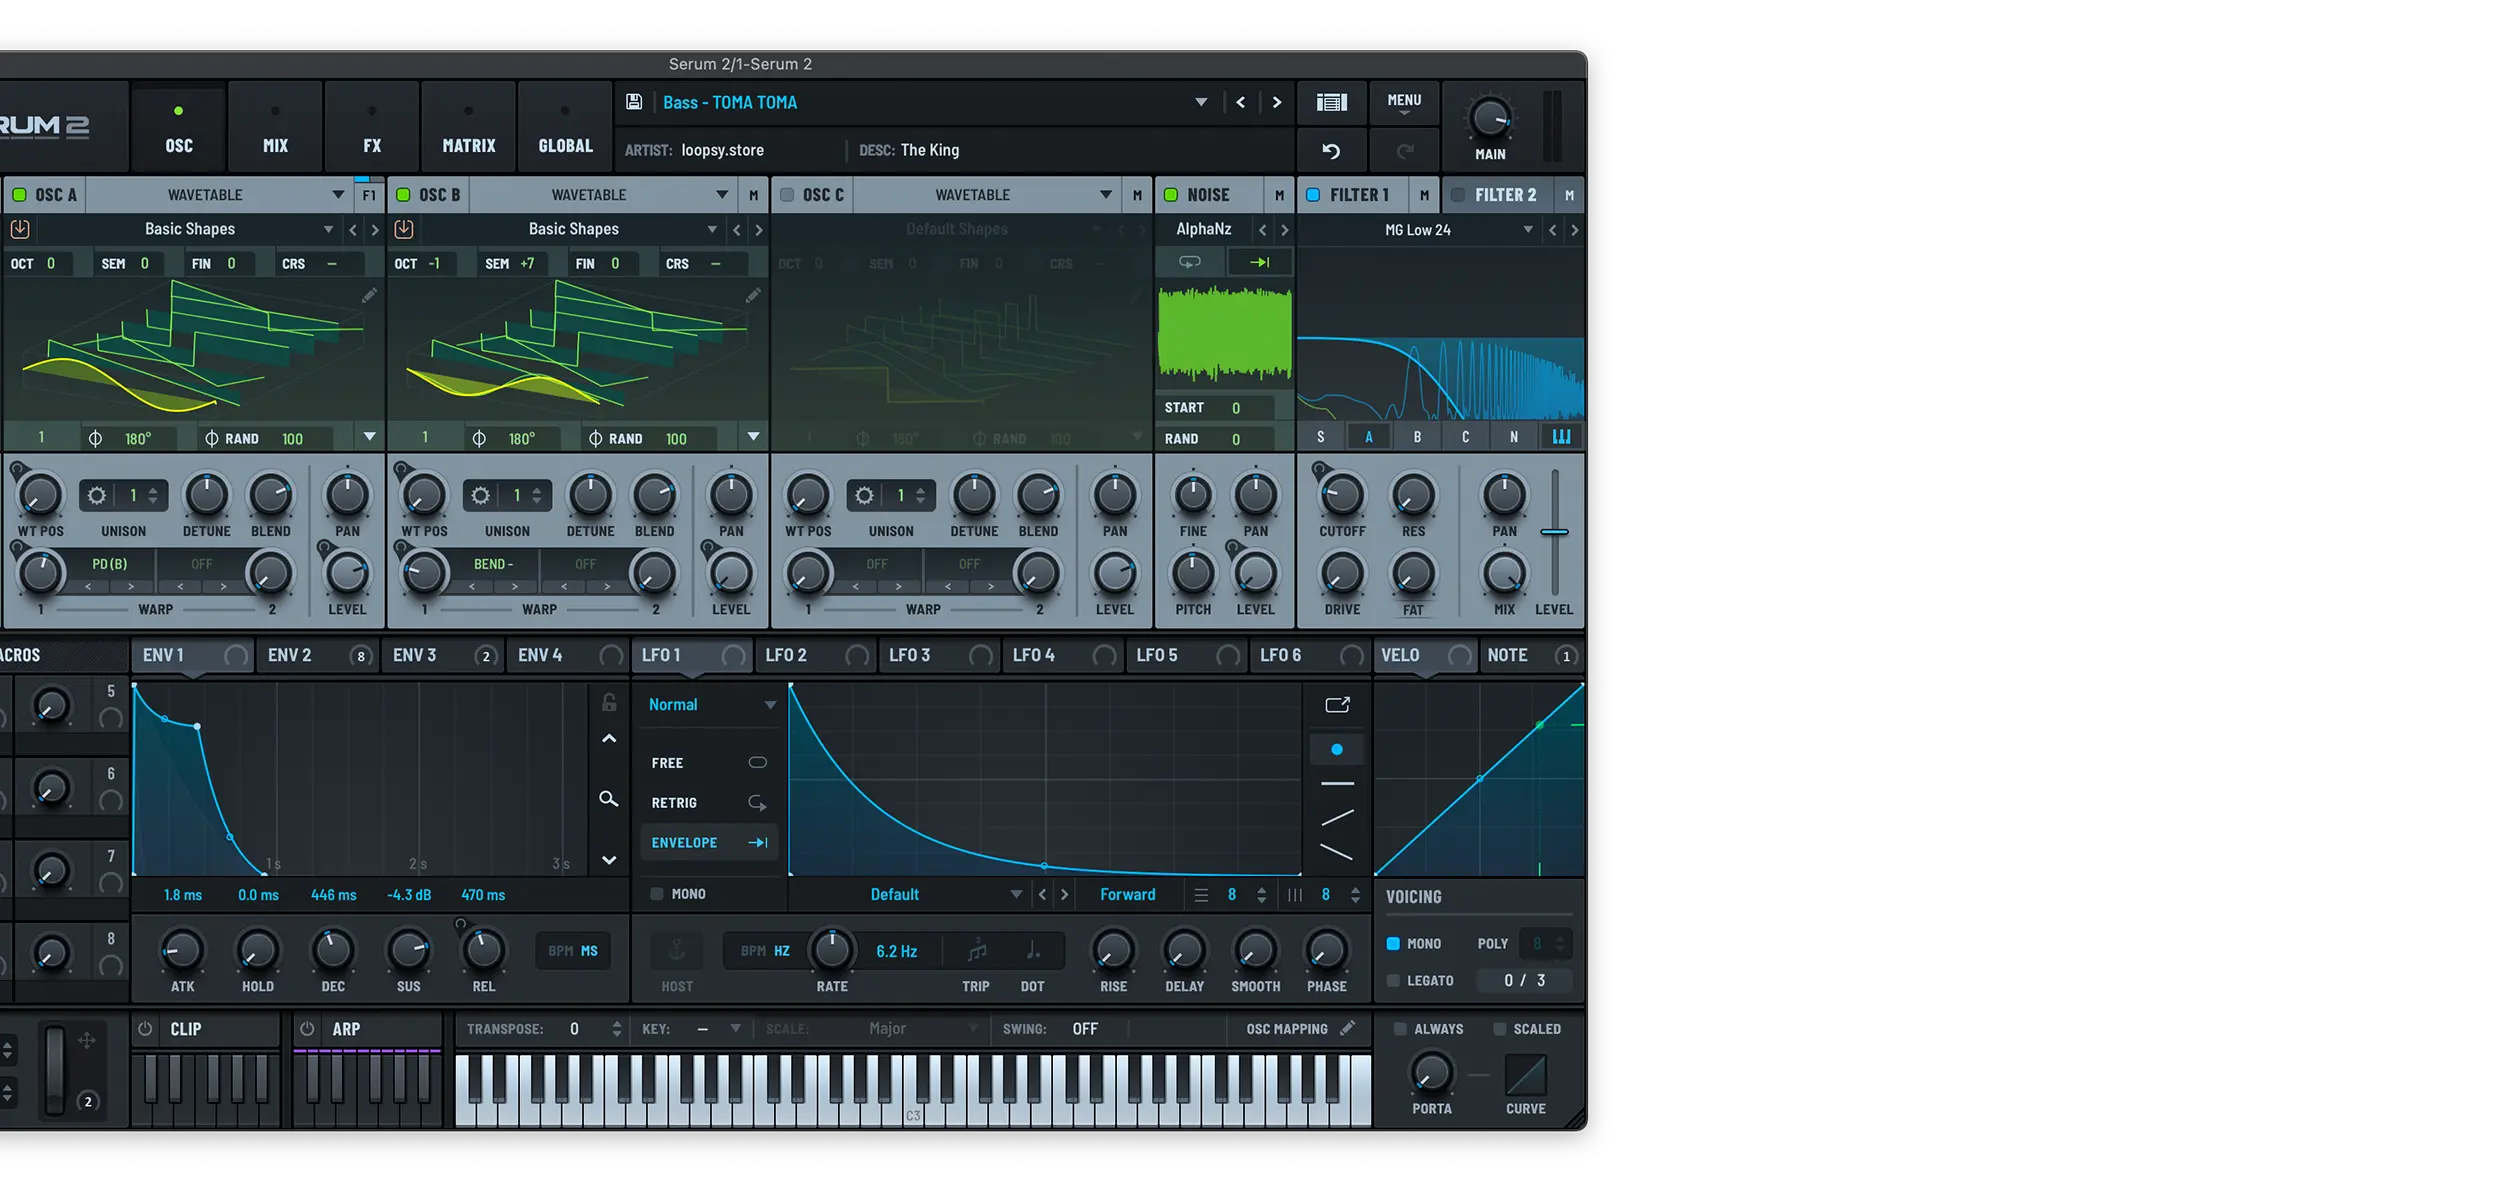Disable OSC A enable switch

pyautogui.click(x=19, y=195)
